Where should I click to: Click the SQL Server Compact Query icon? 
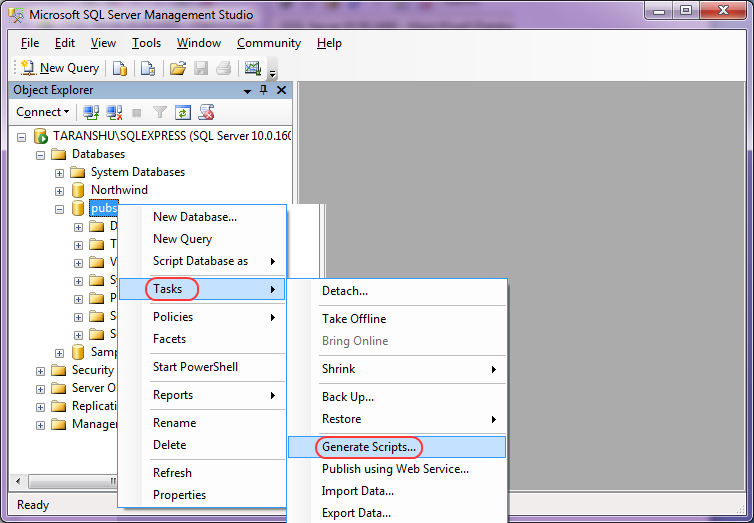click(x=148, y=68)
